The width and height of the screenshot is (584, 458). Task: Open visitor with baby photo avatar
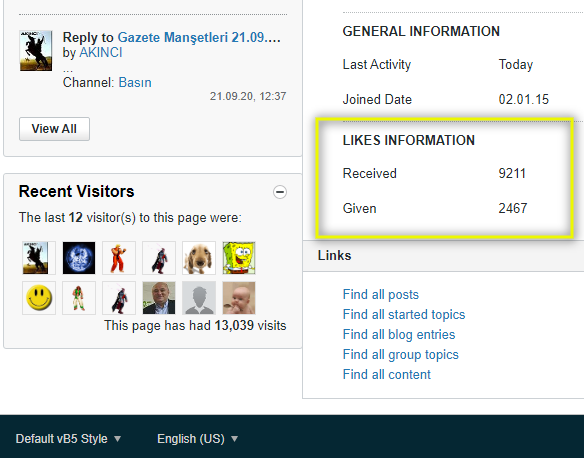239,298
